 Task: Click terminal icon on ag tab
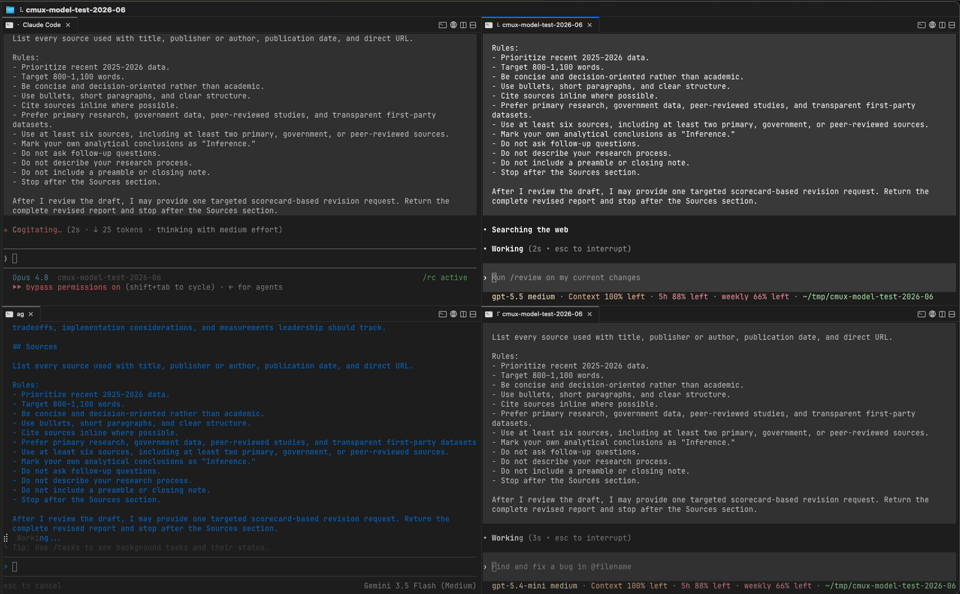tap(9, 314)
